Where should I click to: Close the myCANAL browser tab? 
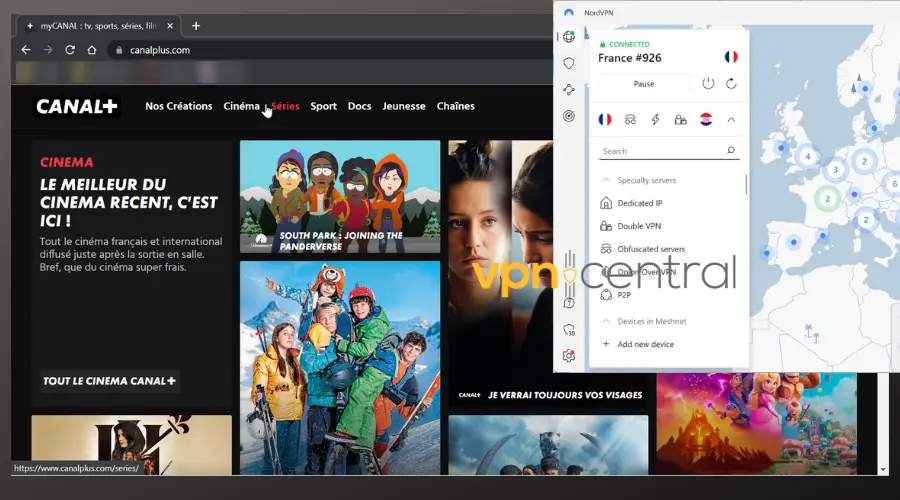pos(170,26)
